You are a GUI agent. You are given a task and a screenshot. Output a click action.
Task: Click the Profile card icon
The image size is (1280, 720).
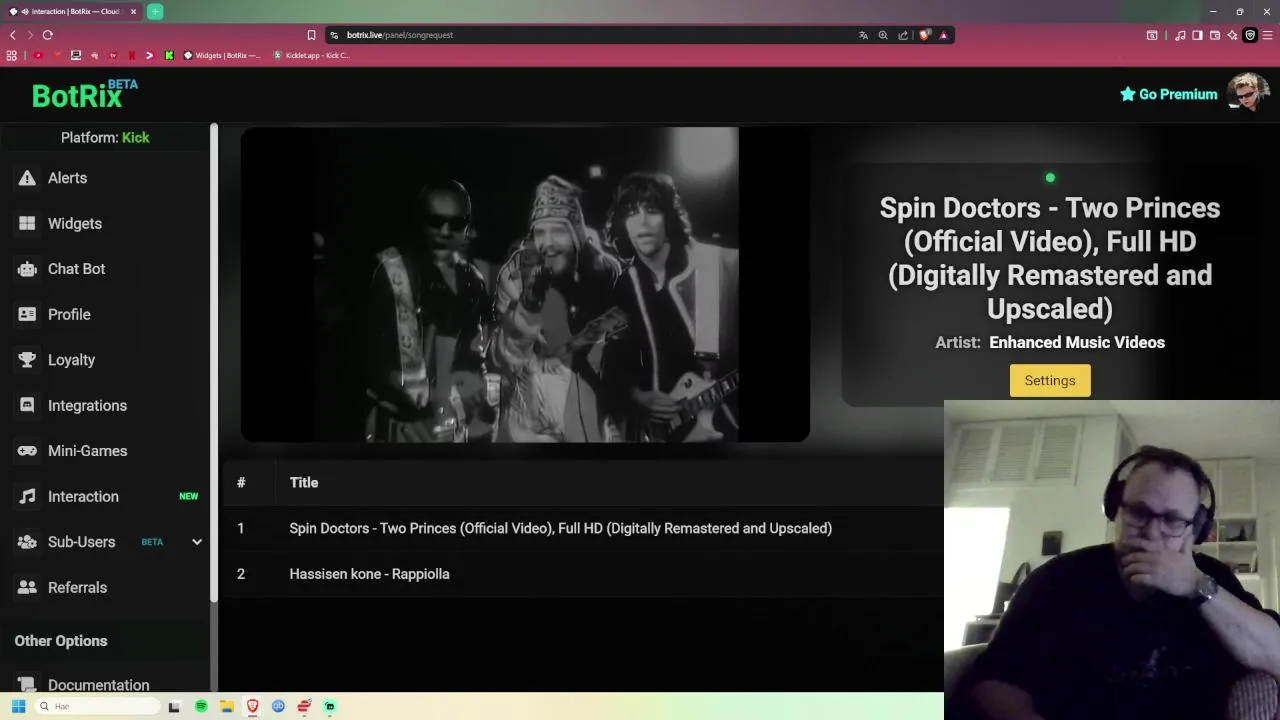point(27,314)
